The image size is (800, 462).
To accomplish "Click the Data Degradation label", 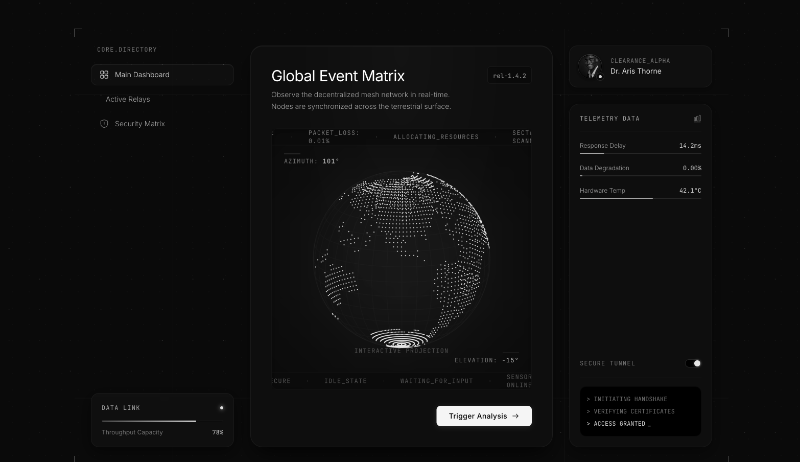I will pyautogui.click(x=604, y=168).
